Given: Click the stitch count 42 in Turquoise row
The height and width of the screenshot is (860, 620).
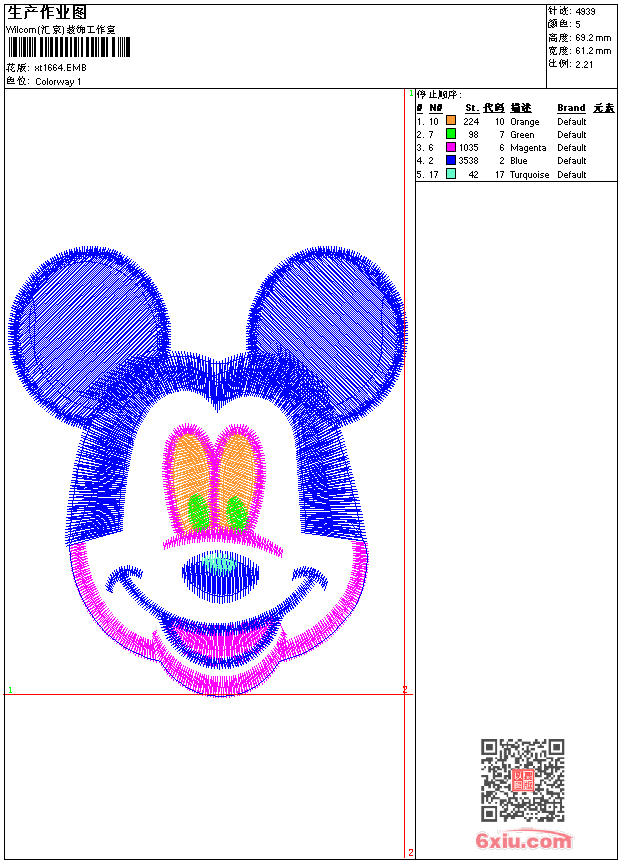Looking at the screenshot, I should point(474,175).
